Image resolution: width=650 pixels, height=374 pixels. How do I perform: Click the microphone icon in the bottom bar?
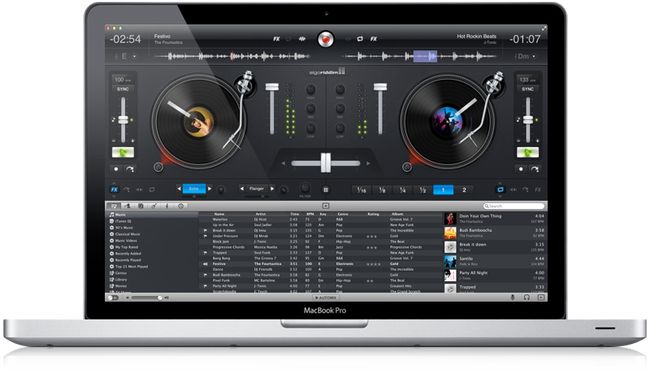(x=513, y=297)
